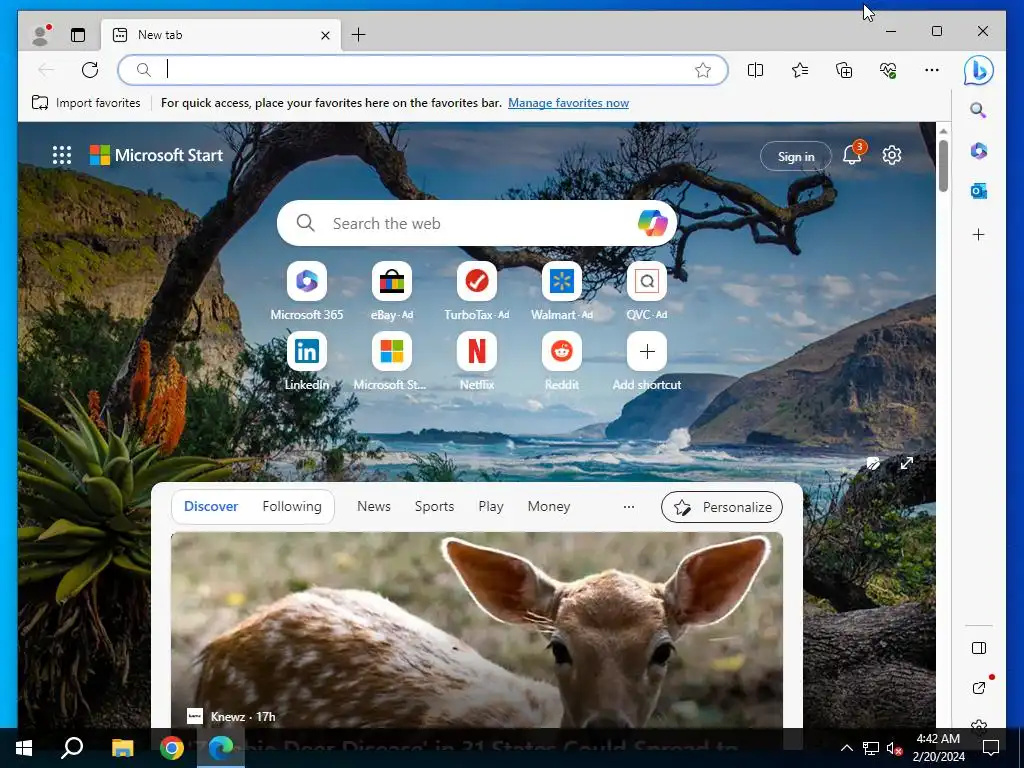Viewport: 1024px width, 768px height.
Task: Switch to the Following tab
Action: (292, 506)
